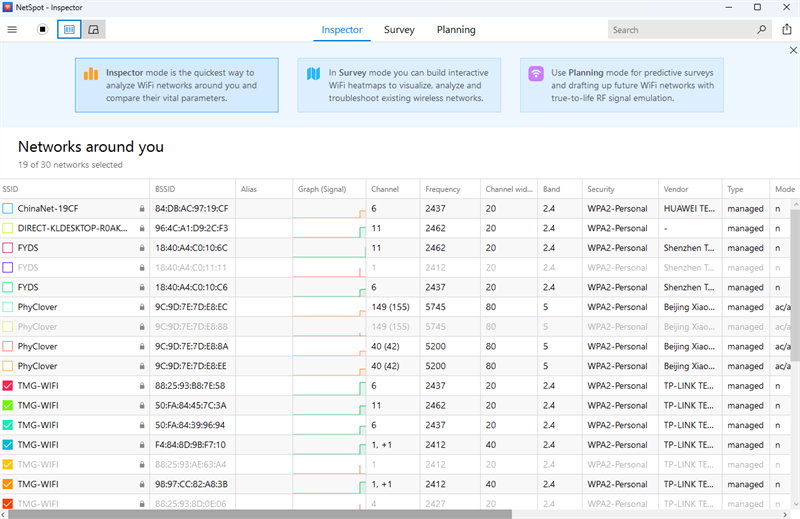Click the Survey mode info card
Screen dimensions: 800x519
pyautogui.click(x=399, y=85)
